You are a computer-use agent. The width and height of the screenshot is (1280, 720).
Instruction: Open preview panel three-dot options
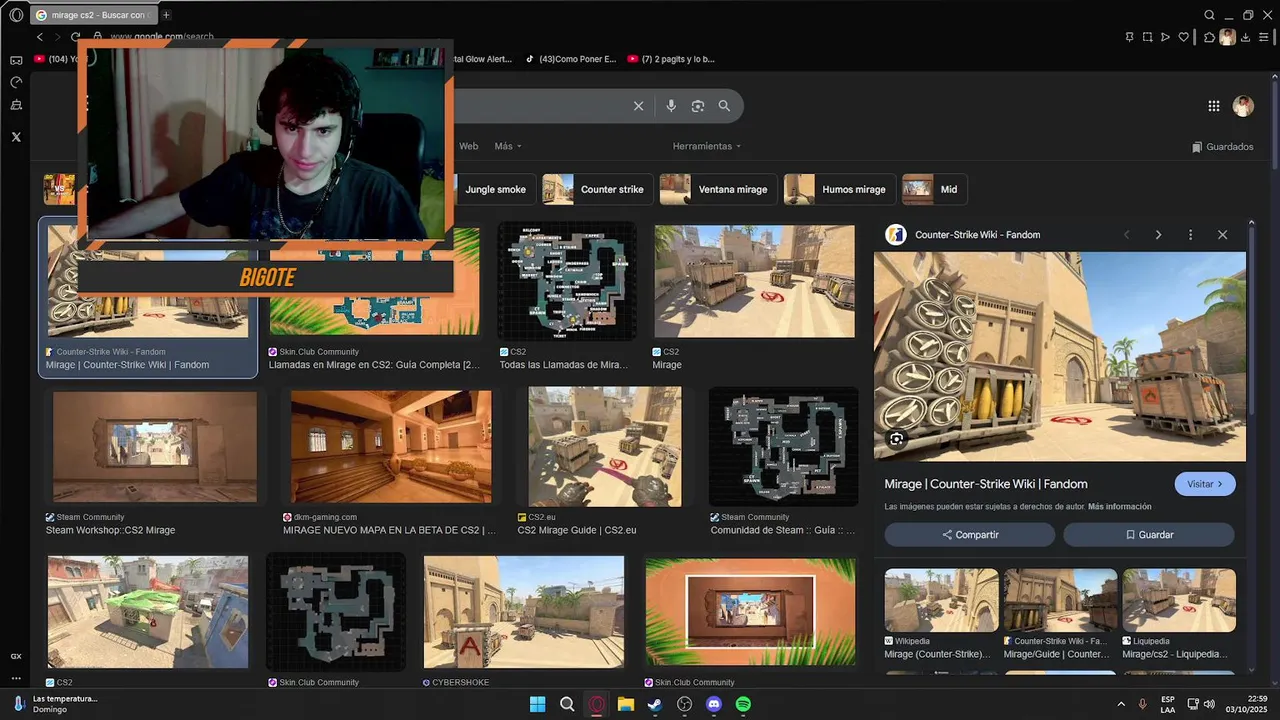click(1190, 235)
